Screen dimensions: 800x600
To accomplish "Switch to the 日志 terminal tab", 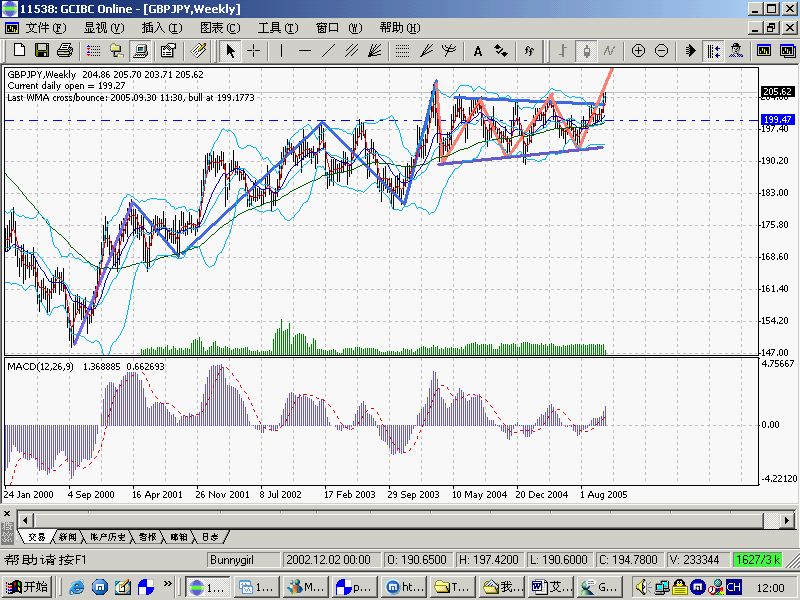I will (210, 537).
